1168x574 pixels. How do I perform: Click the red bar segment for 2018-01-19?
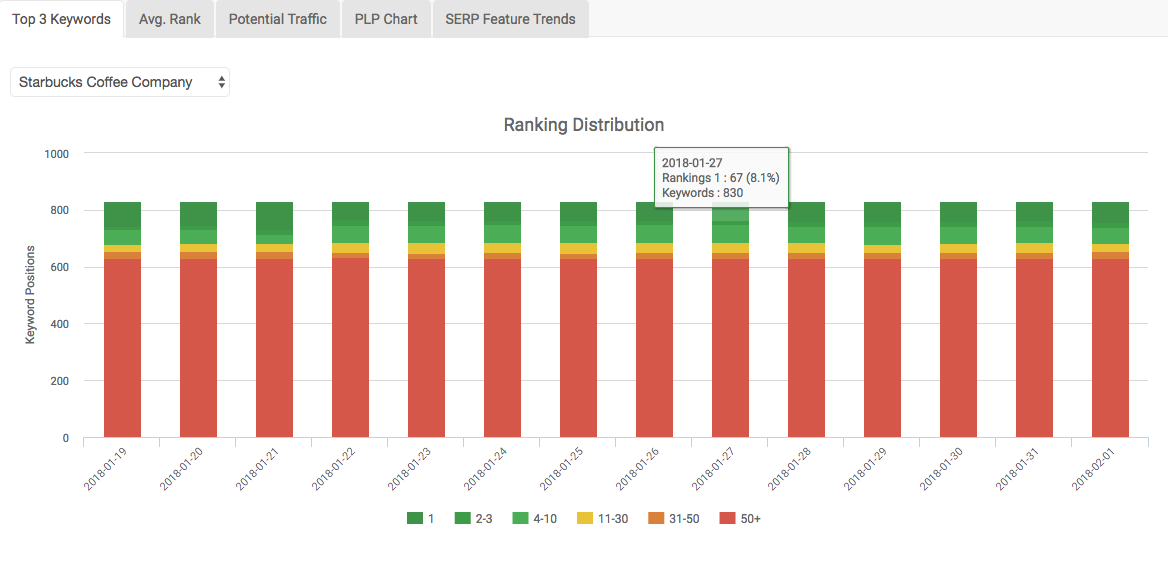[122, 350]
